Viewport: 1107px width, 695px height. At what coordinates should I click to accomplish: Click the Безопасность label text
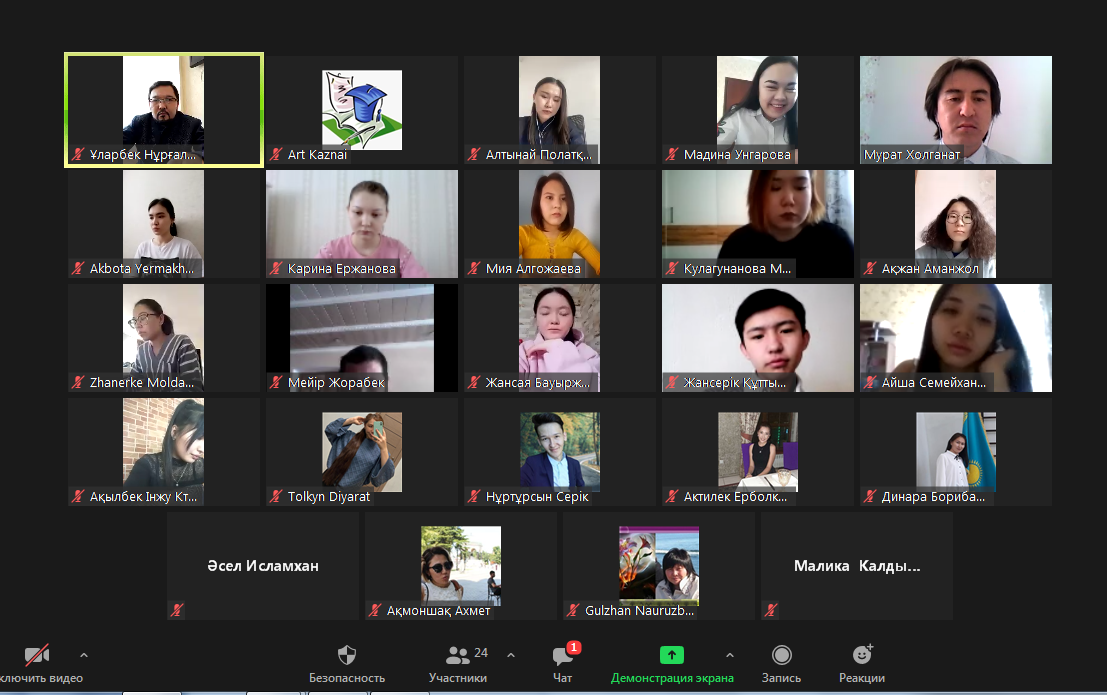pos(347,678)
